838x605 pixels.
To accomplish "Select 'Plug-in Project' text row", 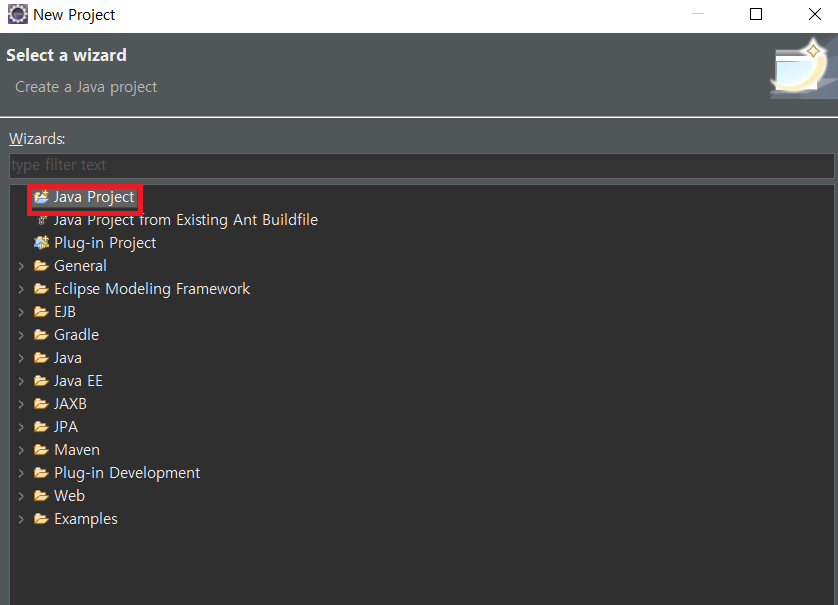I will click(105, 243).
